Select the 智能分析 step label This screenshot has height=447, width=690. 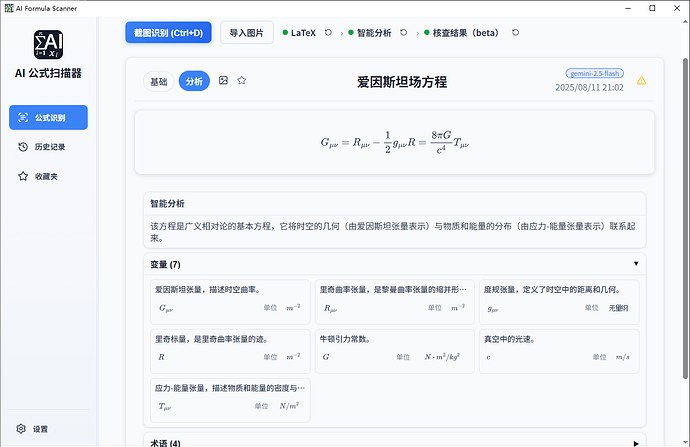click(374, 33)
